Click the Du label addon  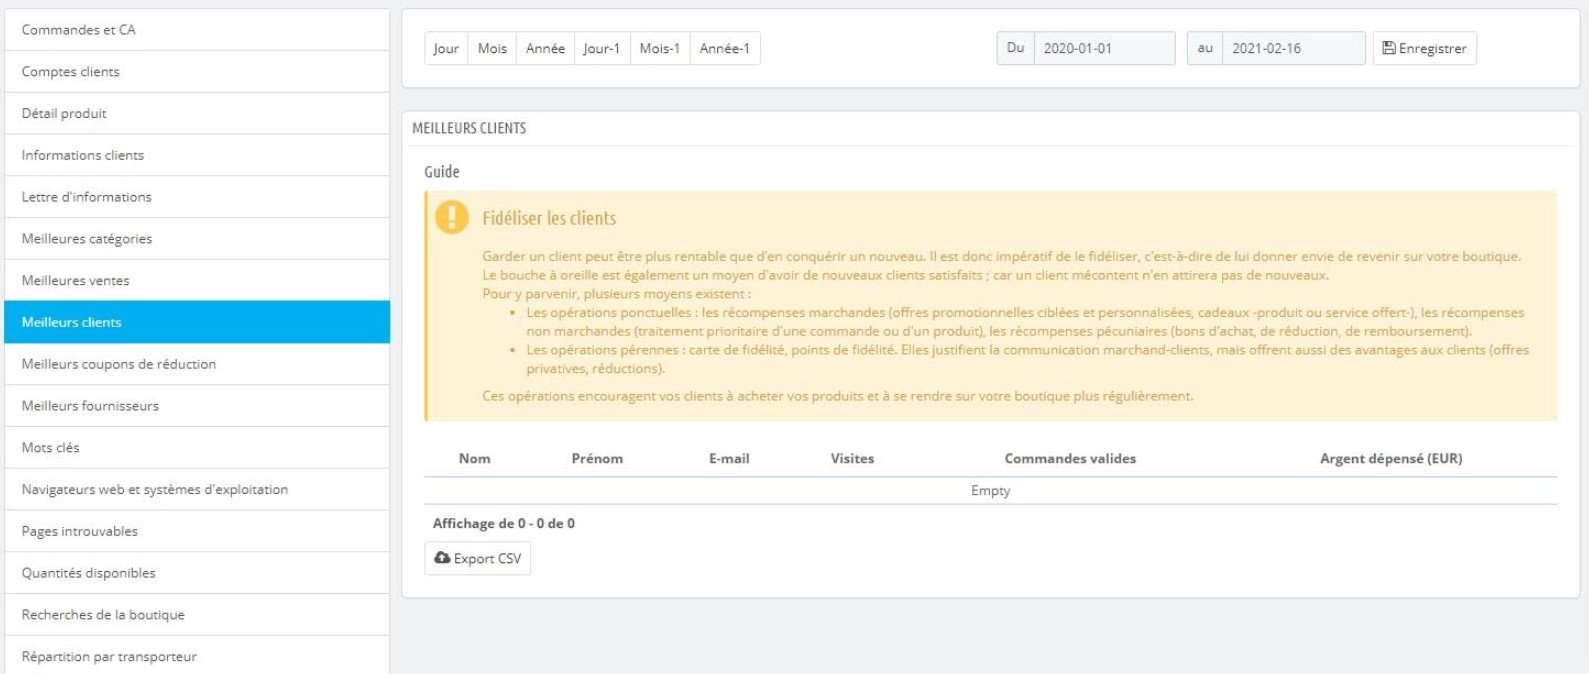coord(1016,48)
